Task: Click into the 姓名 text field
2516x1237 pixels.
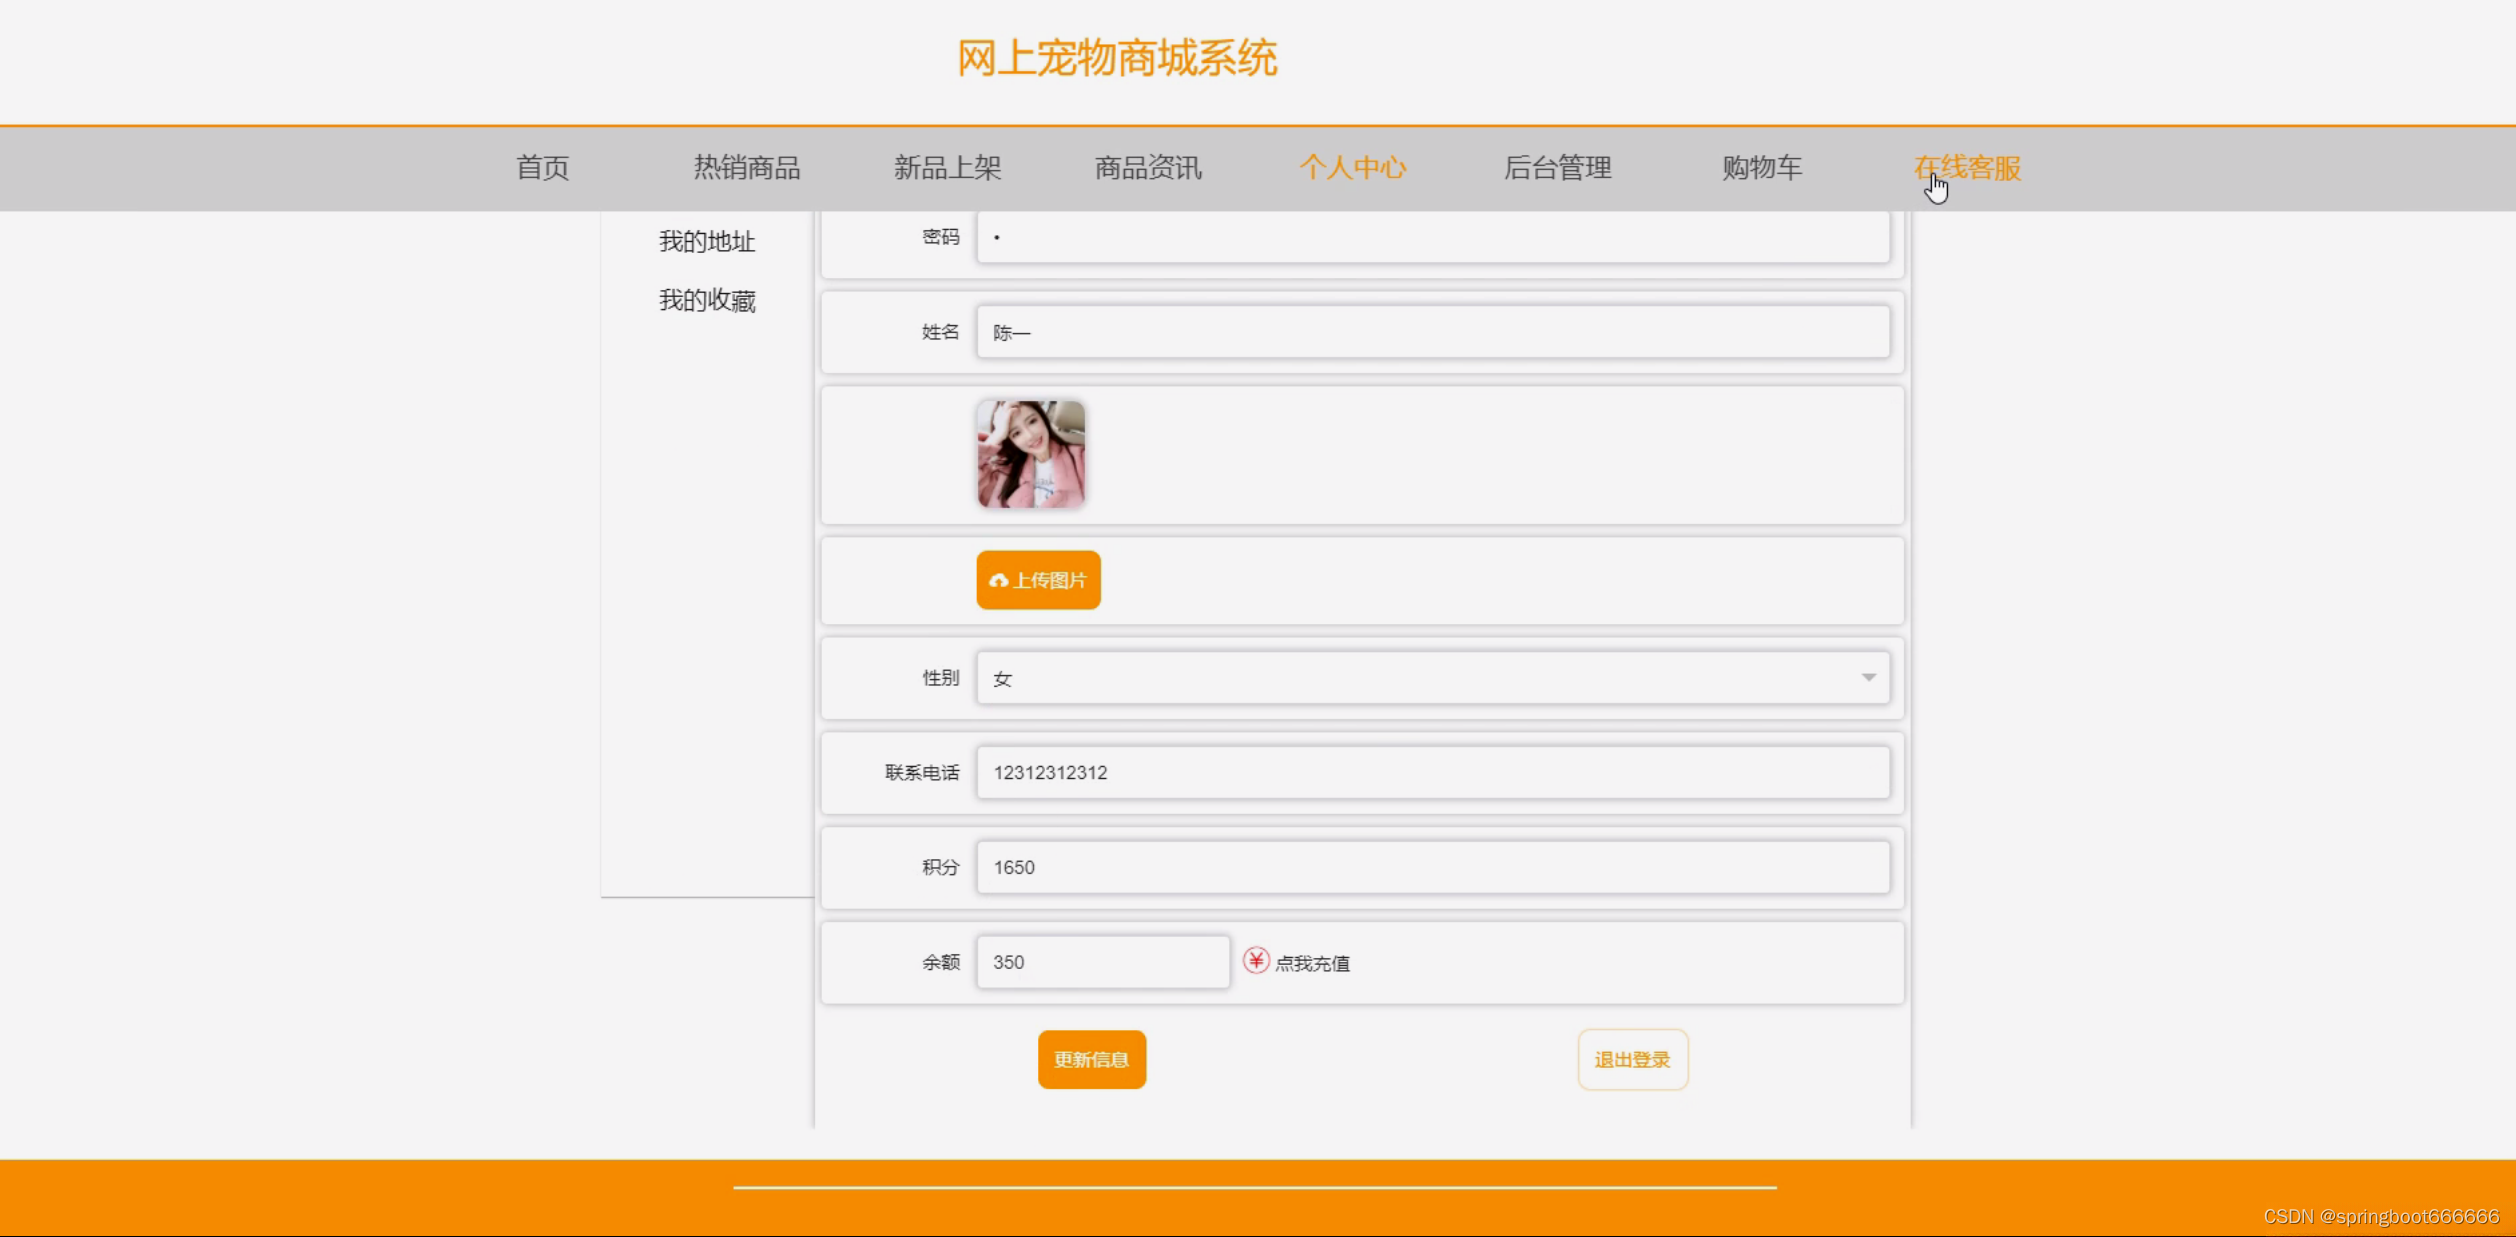Action: pyautogui.click(x=1432, y=333)
